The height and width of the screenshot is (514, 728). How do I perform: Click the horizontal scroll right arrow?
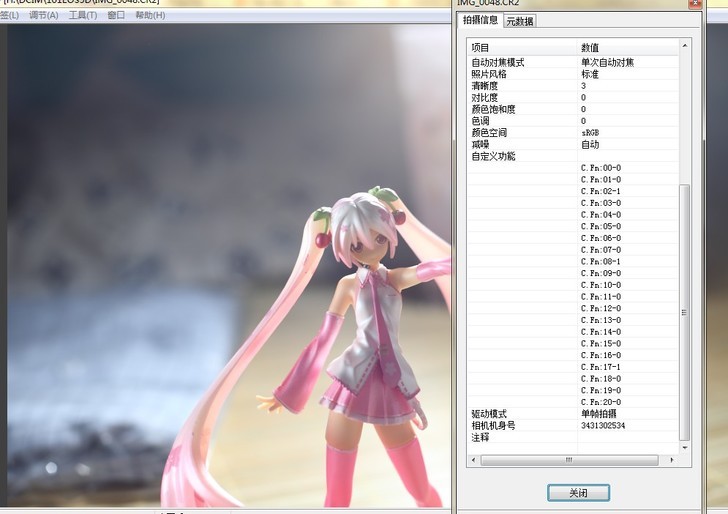coord(672,460)
